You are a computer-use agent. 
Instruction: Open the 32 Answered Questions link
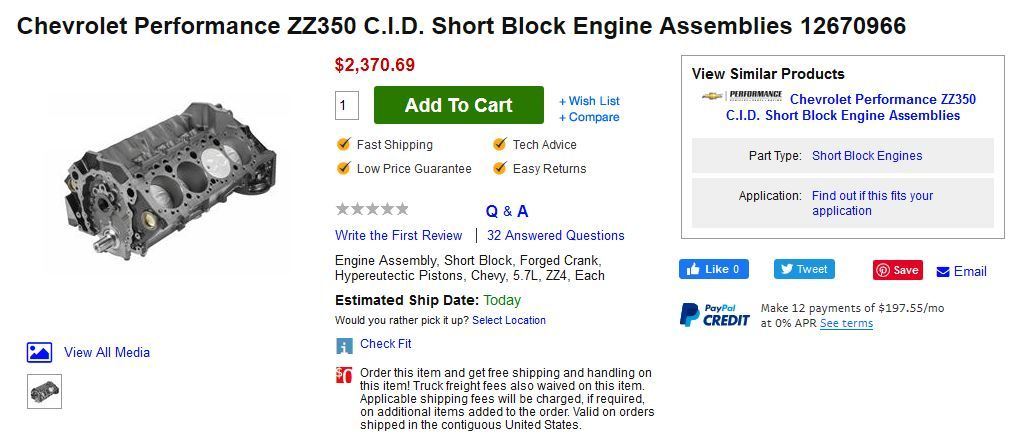tap(555, 236)
